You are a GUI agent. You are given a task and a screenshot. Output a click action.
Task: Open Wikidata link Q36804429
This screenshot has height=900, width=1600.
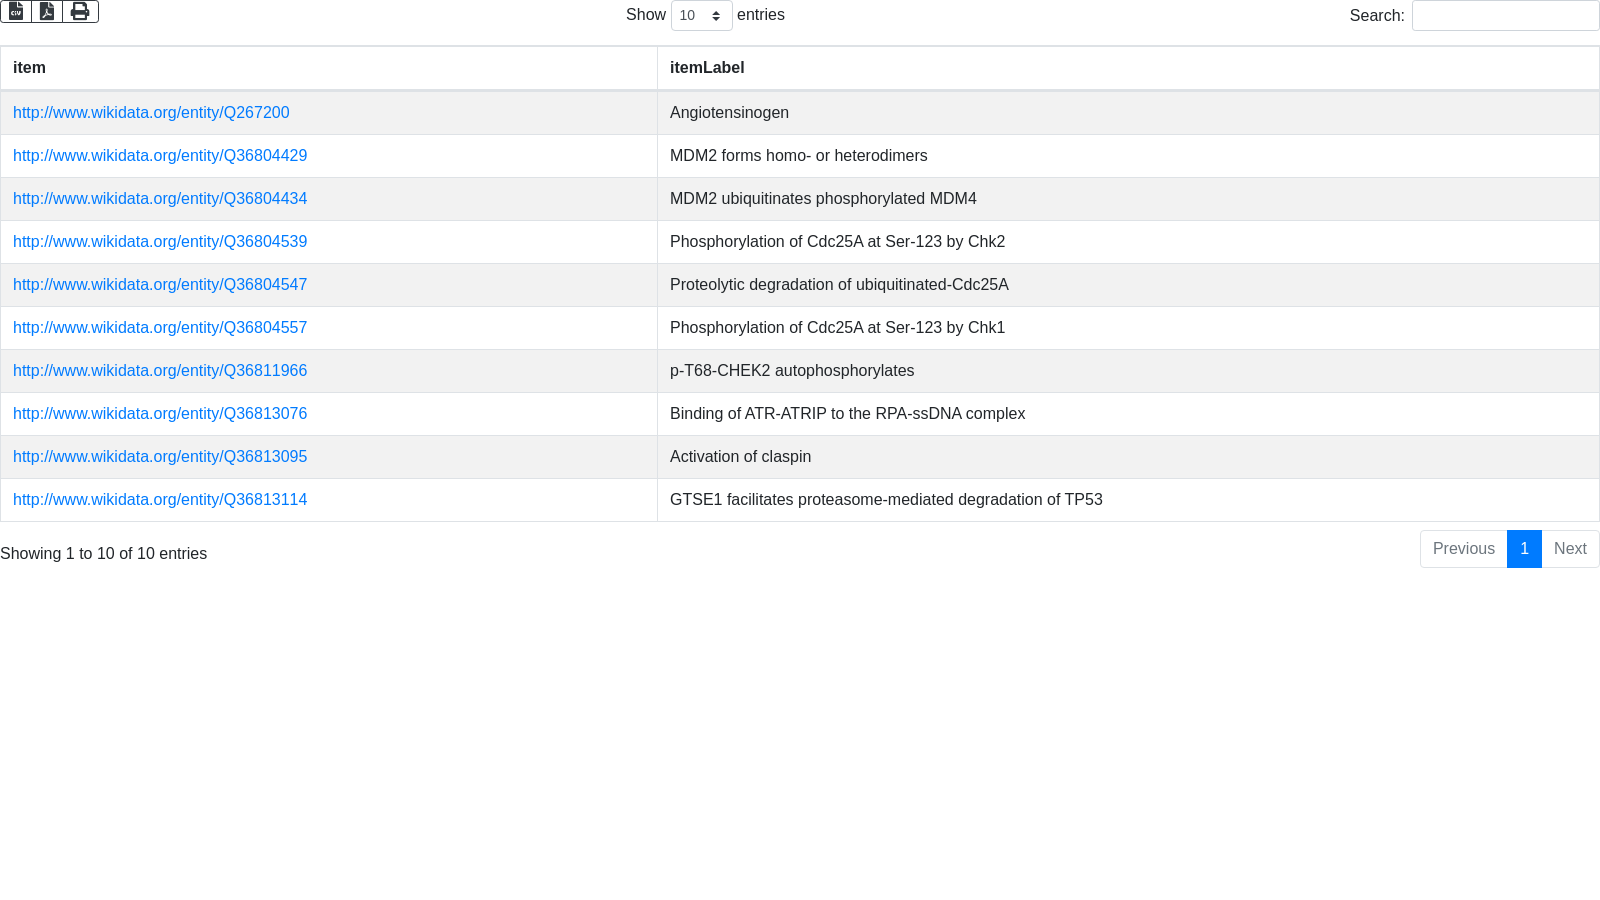[160, 156]
